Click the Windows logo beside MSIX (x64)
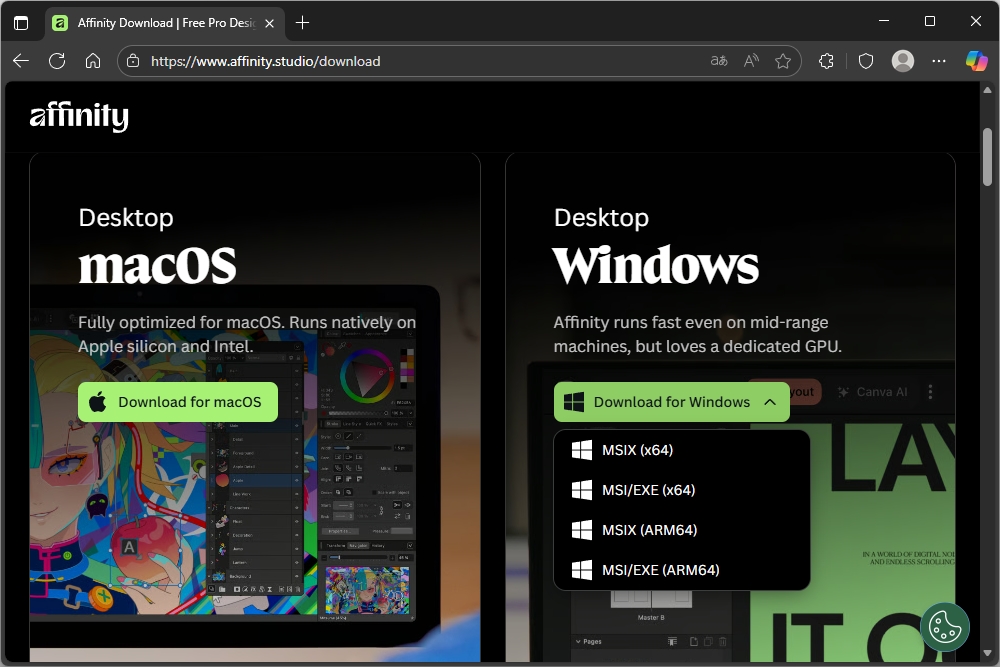 [582, 450]
